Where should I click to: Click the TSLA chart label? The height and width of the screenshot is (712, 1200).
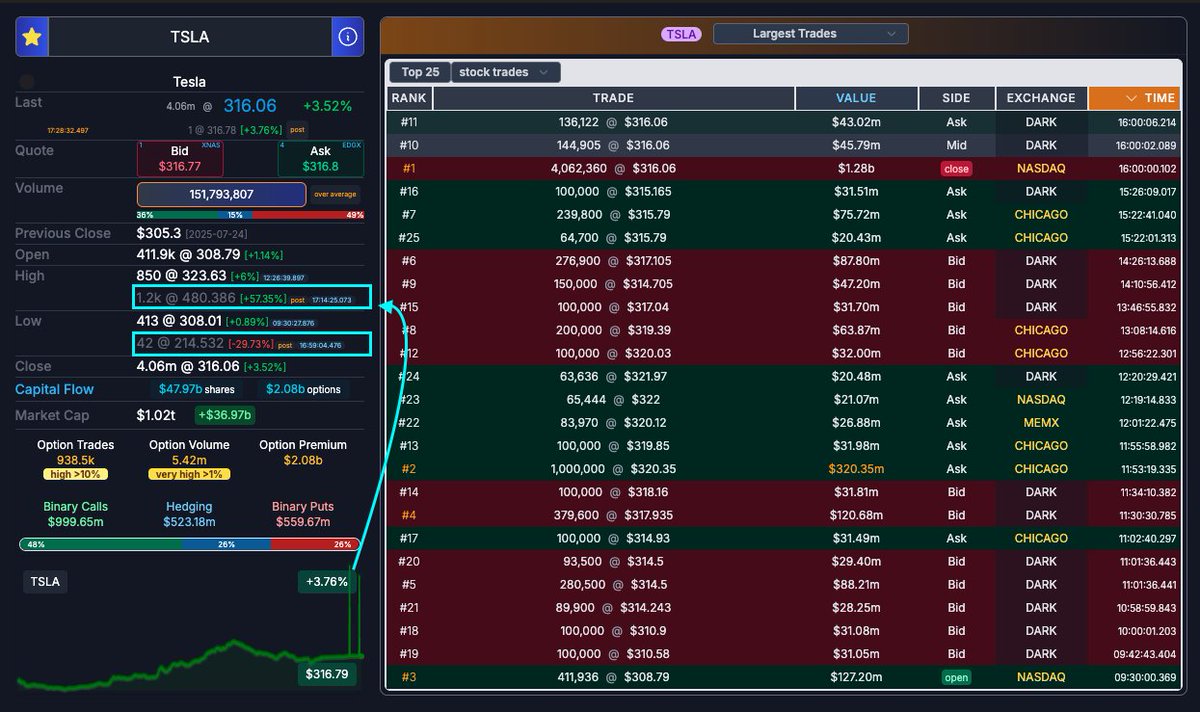click(x=45, y=582)
